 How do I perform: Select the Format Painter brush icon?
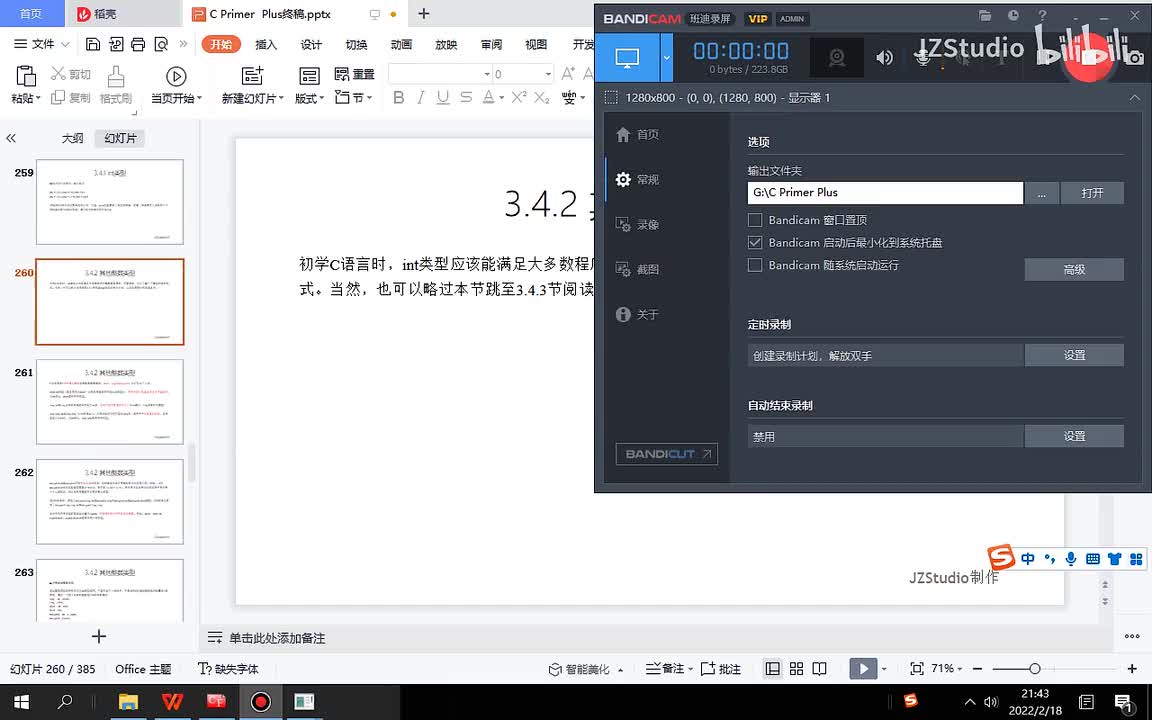[x=115, y=76]
